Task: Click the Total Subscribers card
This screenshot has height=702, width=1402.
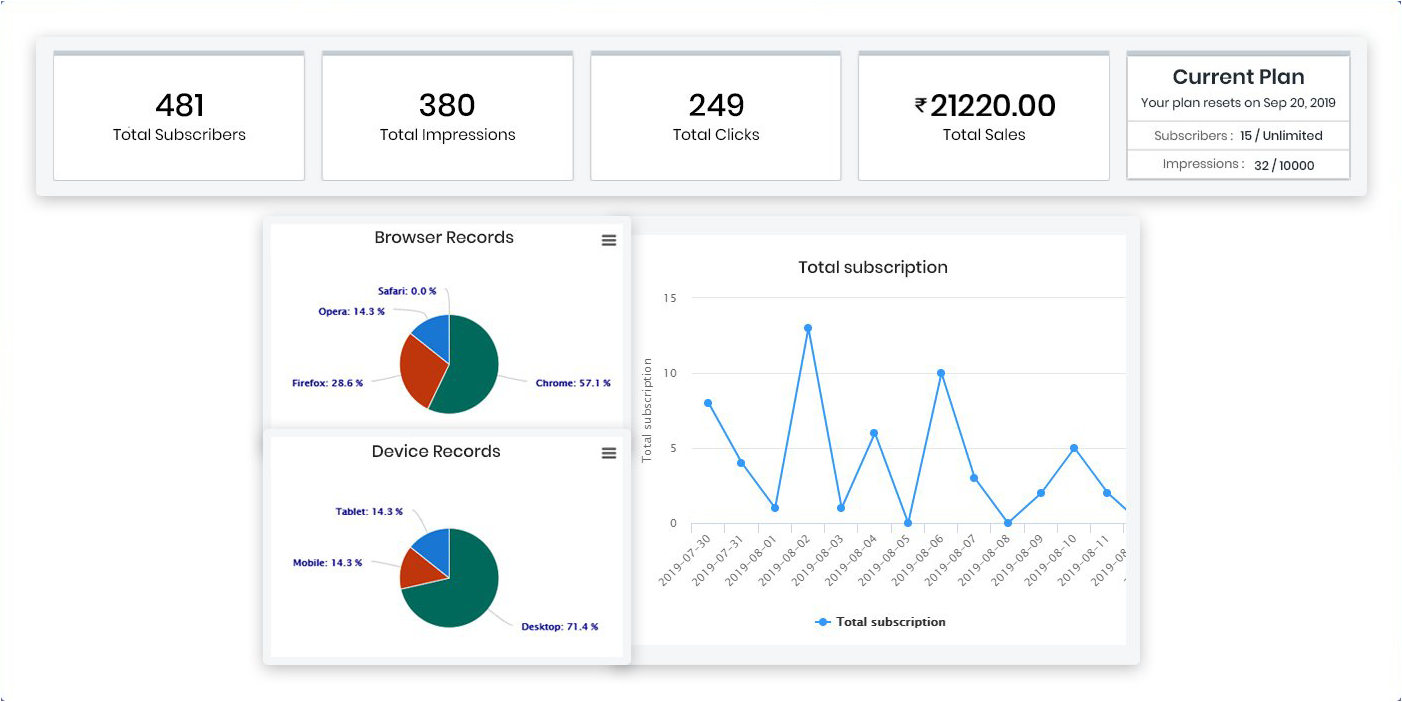Action: [179, 117]
